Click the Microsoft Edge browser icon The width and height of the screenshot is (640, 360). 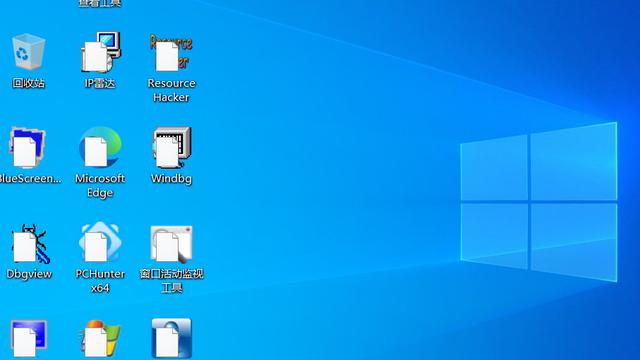[x=100, y=147]
